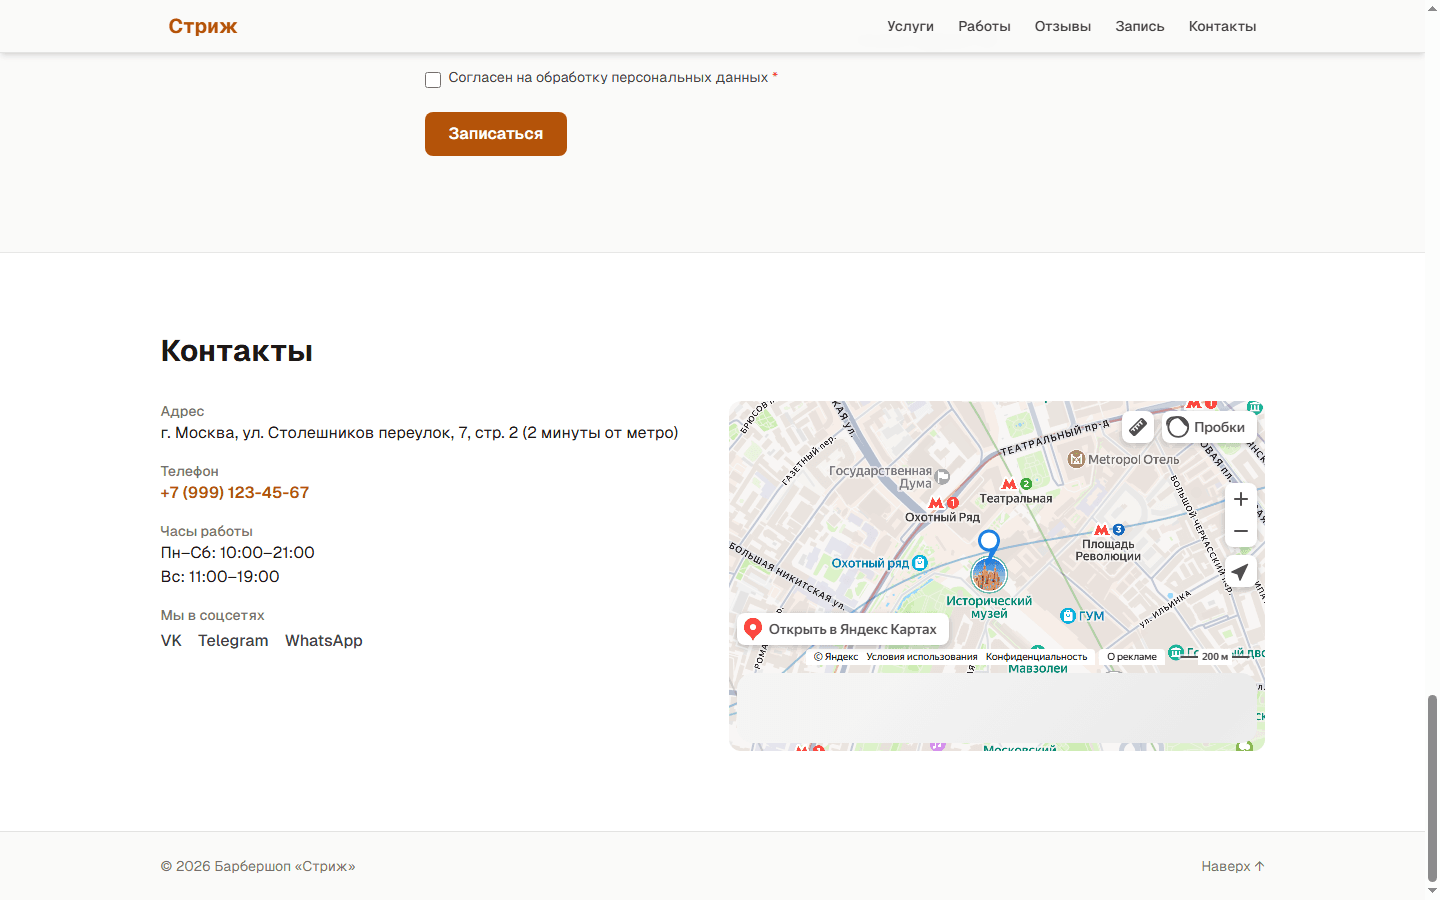
Task: Open the Условия использования map link
Action: 922,657
